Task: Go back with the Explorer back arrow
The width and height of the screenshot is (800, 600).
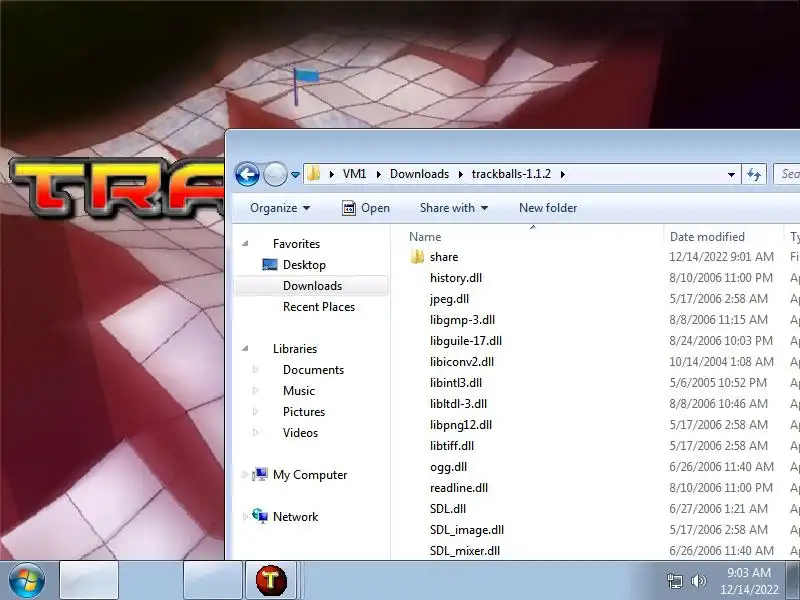Action: point(247,174)
